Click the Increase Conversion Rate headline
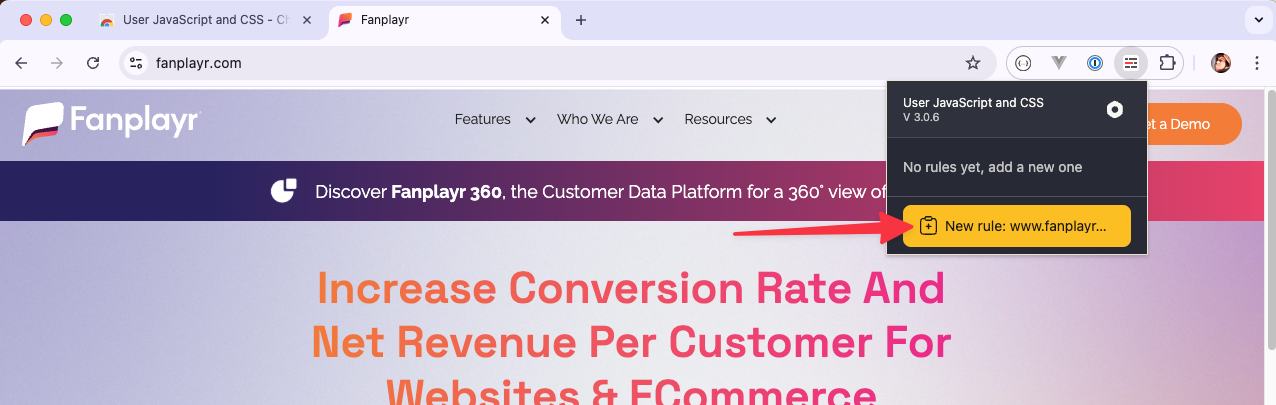 tap(631, 340)
